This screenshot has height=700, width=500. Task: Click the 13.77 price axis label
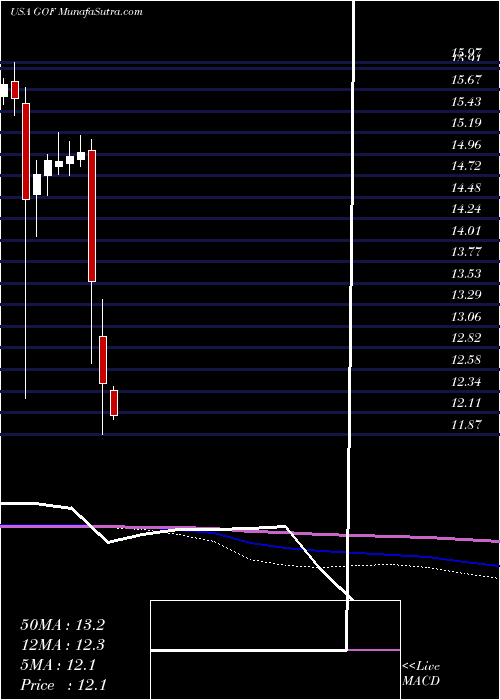467,252
